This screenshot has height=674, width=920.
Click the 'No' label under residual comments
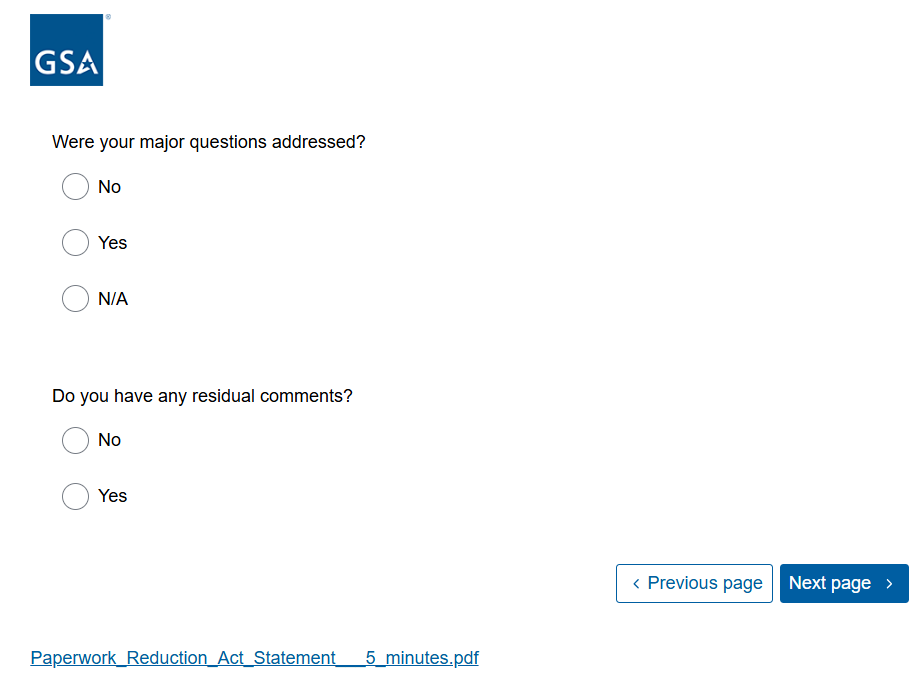click(x=110, y=440)
